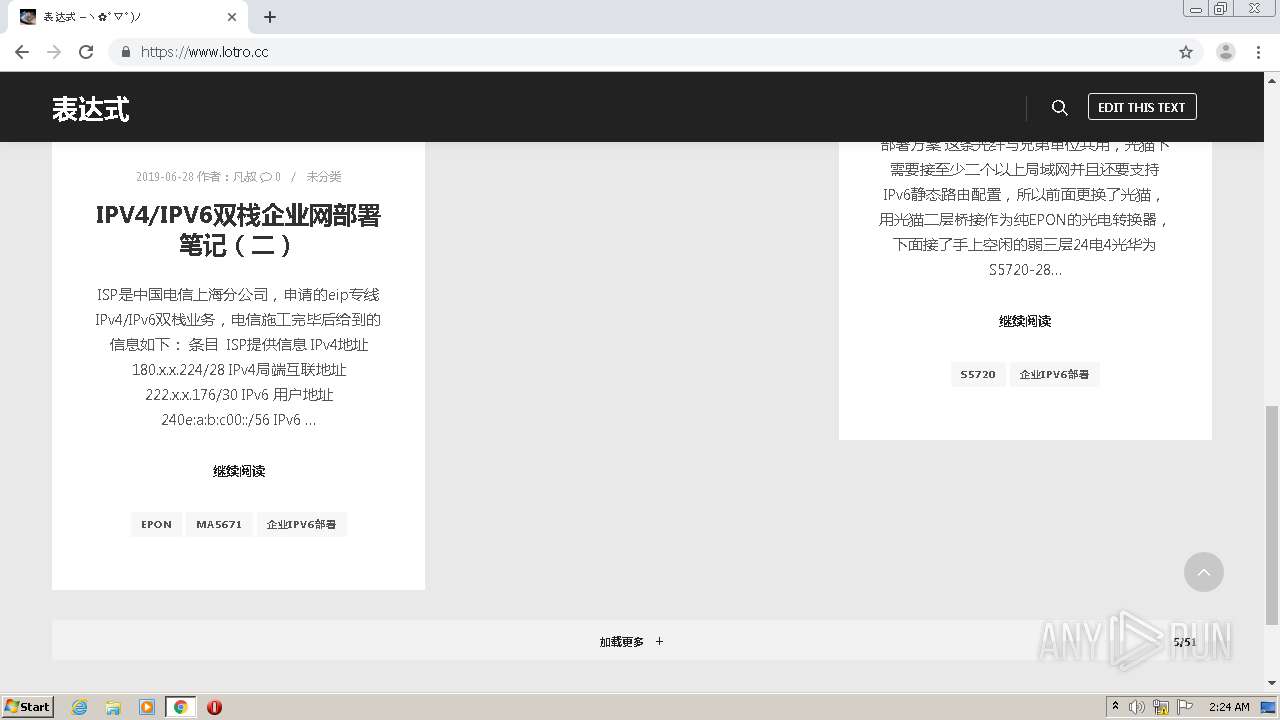Bookmark this page with the star icon
1280x720 pixels.
click(1186, 52)
